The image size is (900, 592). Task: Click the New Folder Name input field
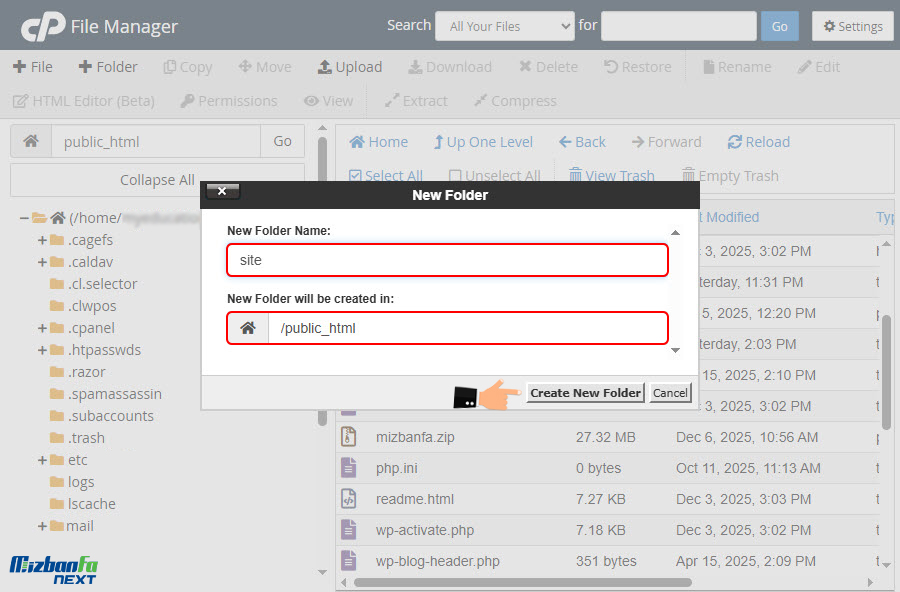pyautogui.click(x=447, y=260)
